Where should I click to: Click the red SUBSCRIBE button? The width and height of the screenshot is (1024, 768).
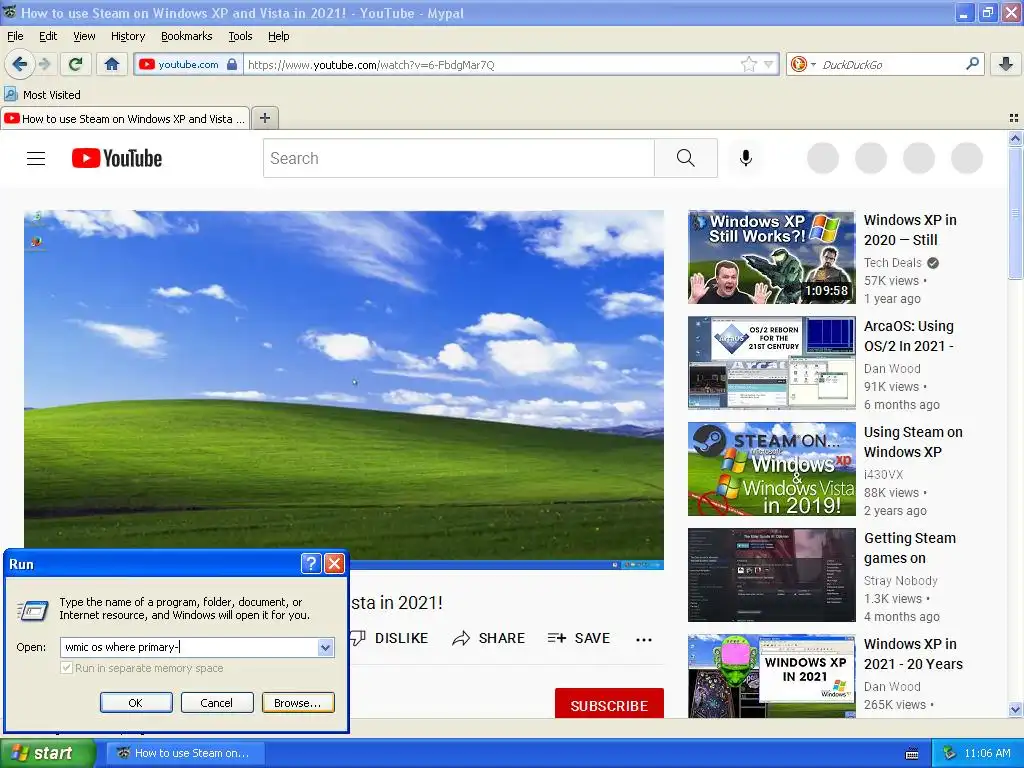(x=609, y=705)
